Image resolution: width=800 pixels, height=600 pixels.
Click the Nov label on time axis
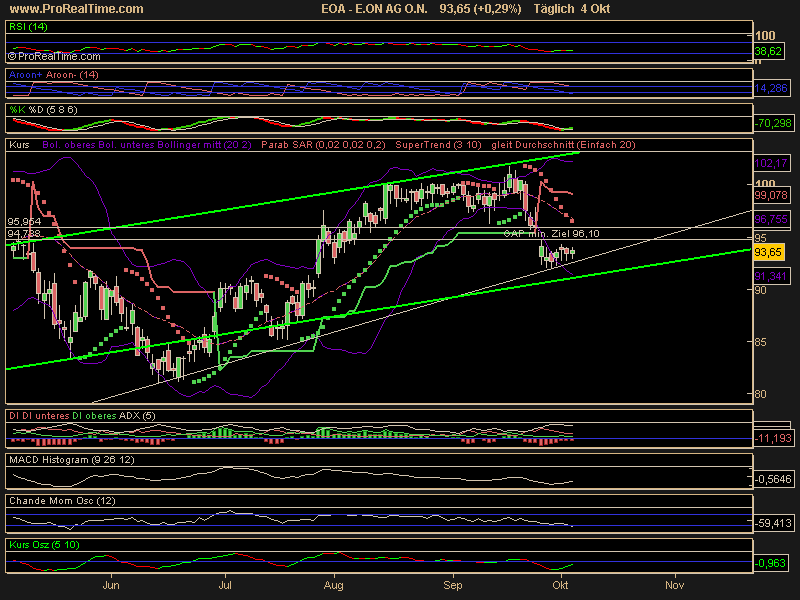click(674, 585)
